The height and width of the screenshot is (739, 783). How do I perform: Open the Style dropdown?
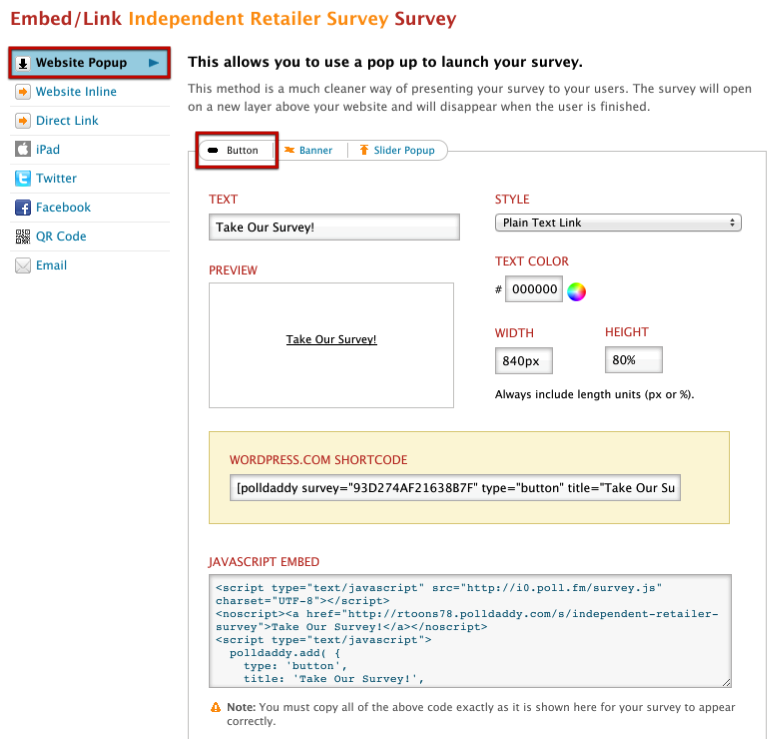(618, 223)
